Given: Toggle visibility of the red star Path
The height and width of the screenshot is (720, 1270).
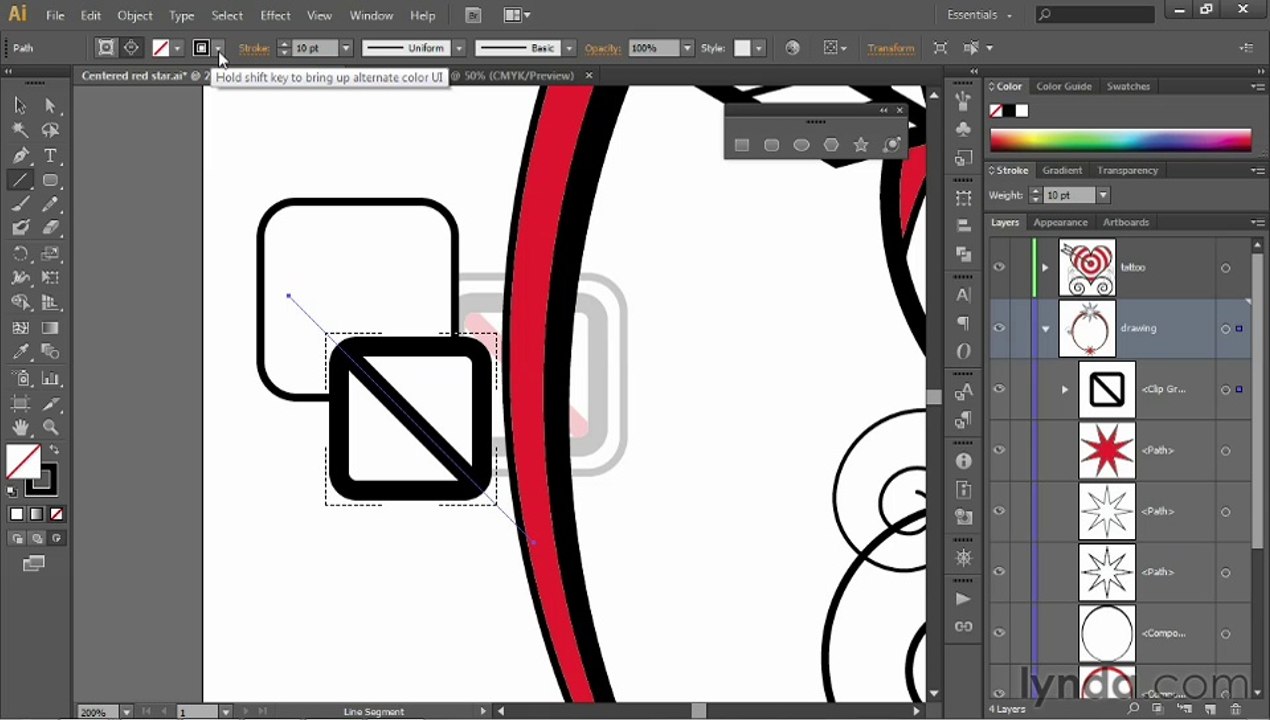Looking at the screenshot, I should pos(999,450).
